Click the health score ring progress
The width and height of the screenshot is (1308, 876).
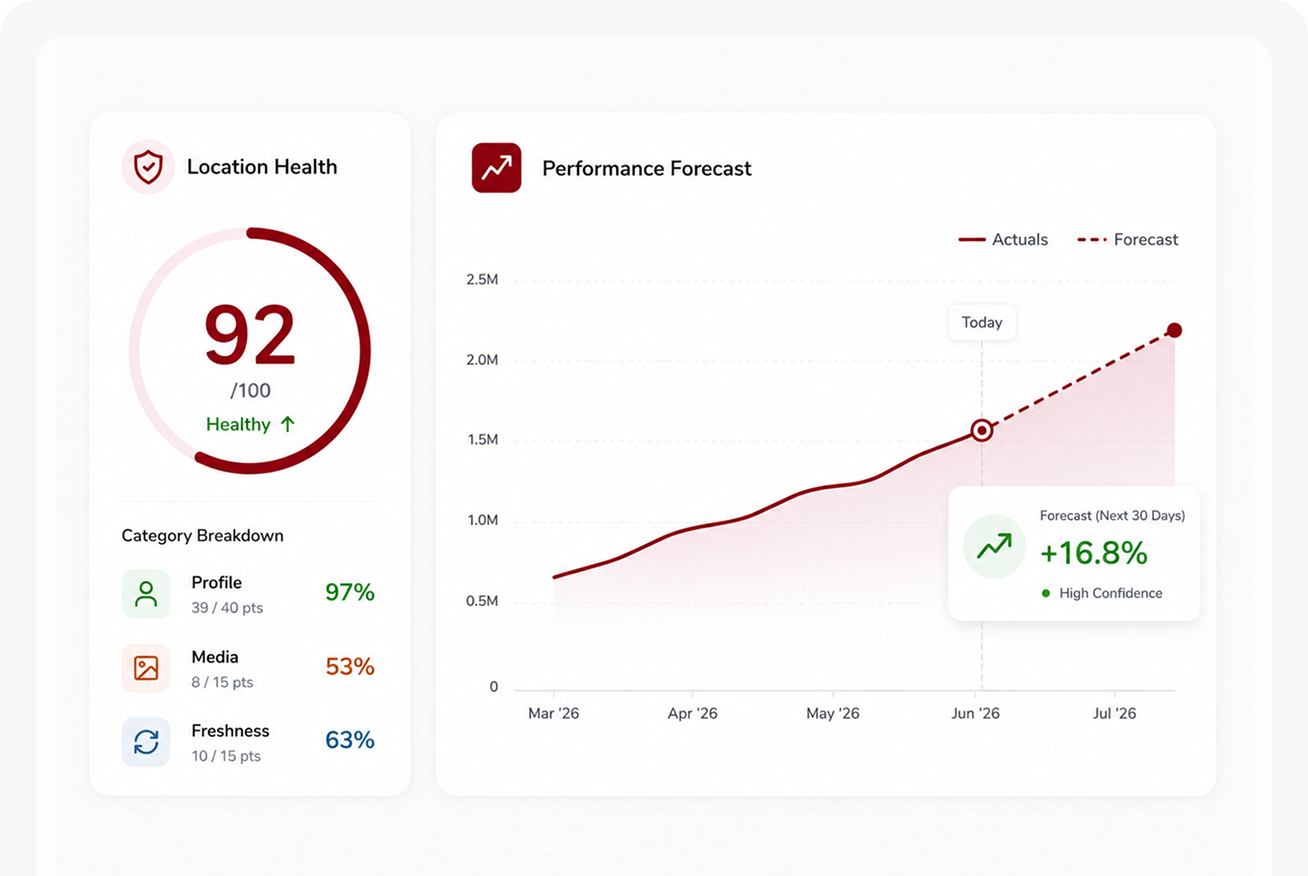(250, 350)
